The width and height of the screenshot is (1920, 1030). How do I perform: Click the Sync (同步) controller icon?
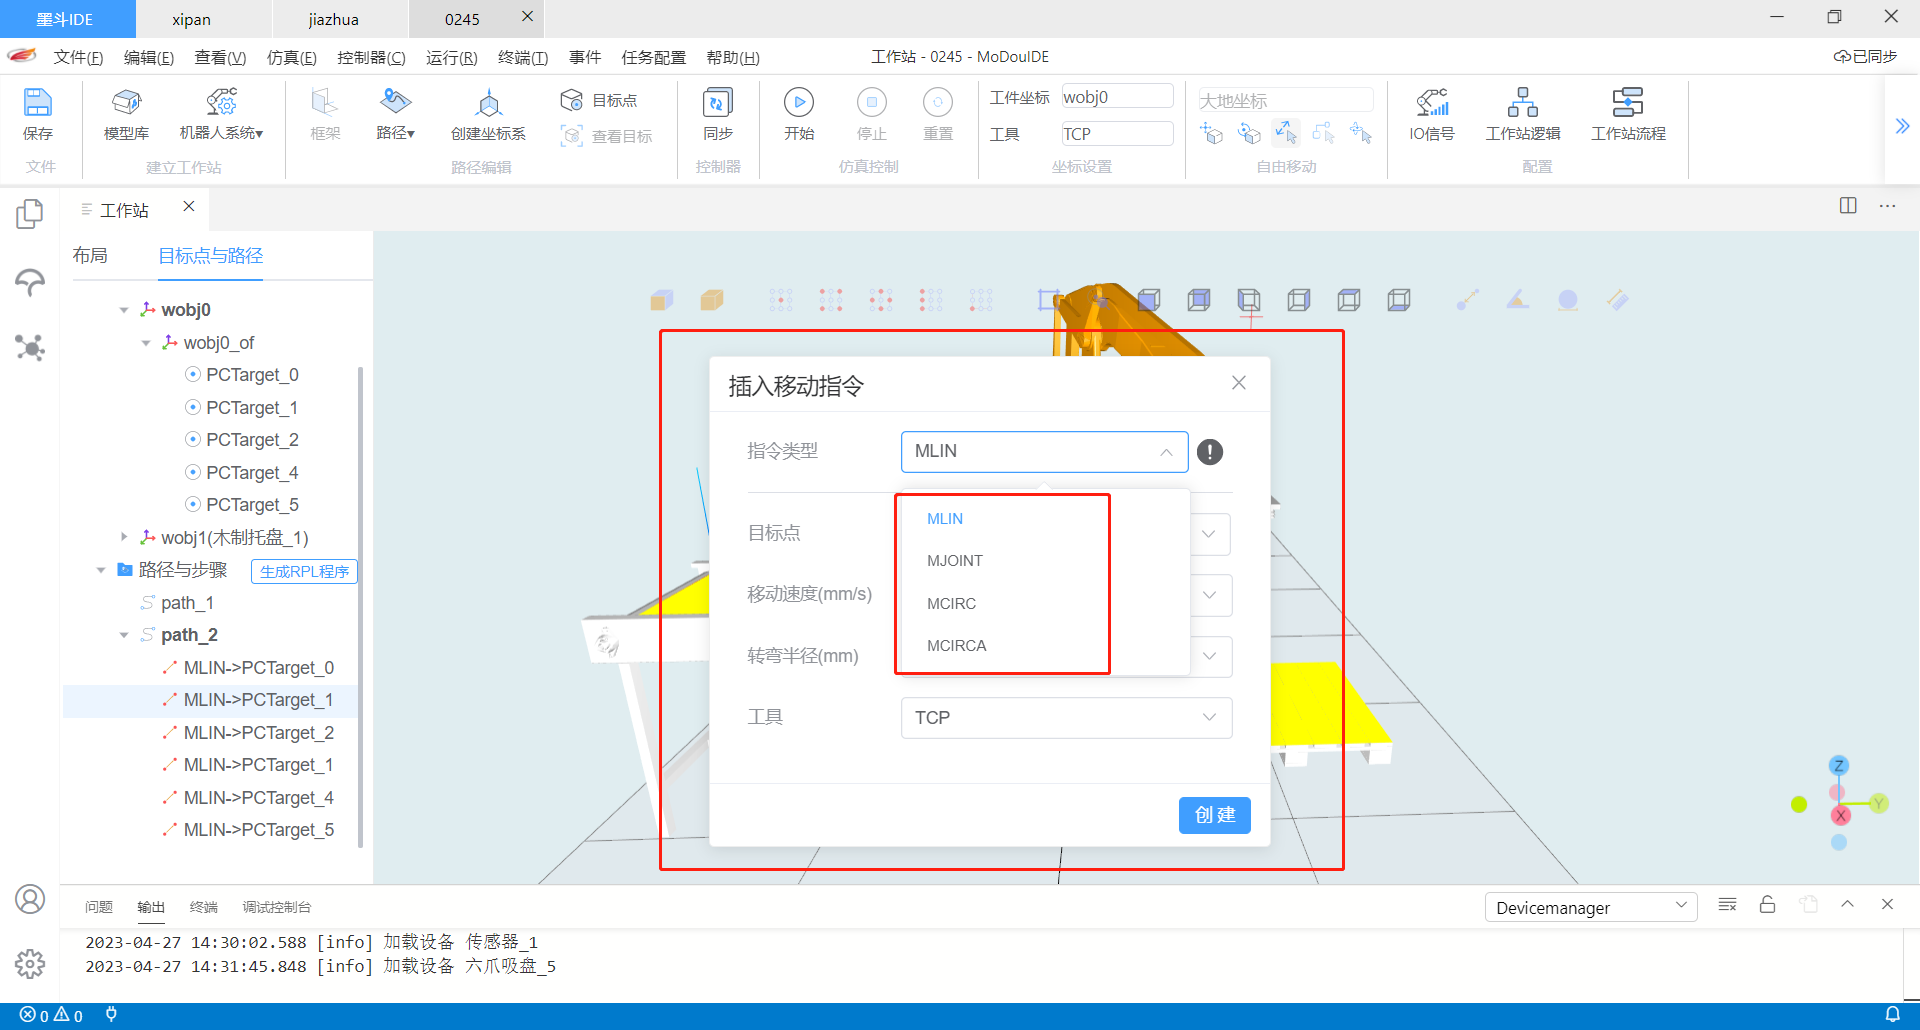pos(717,103)
